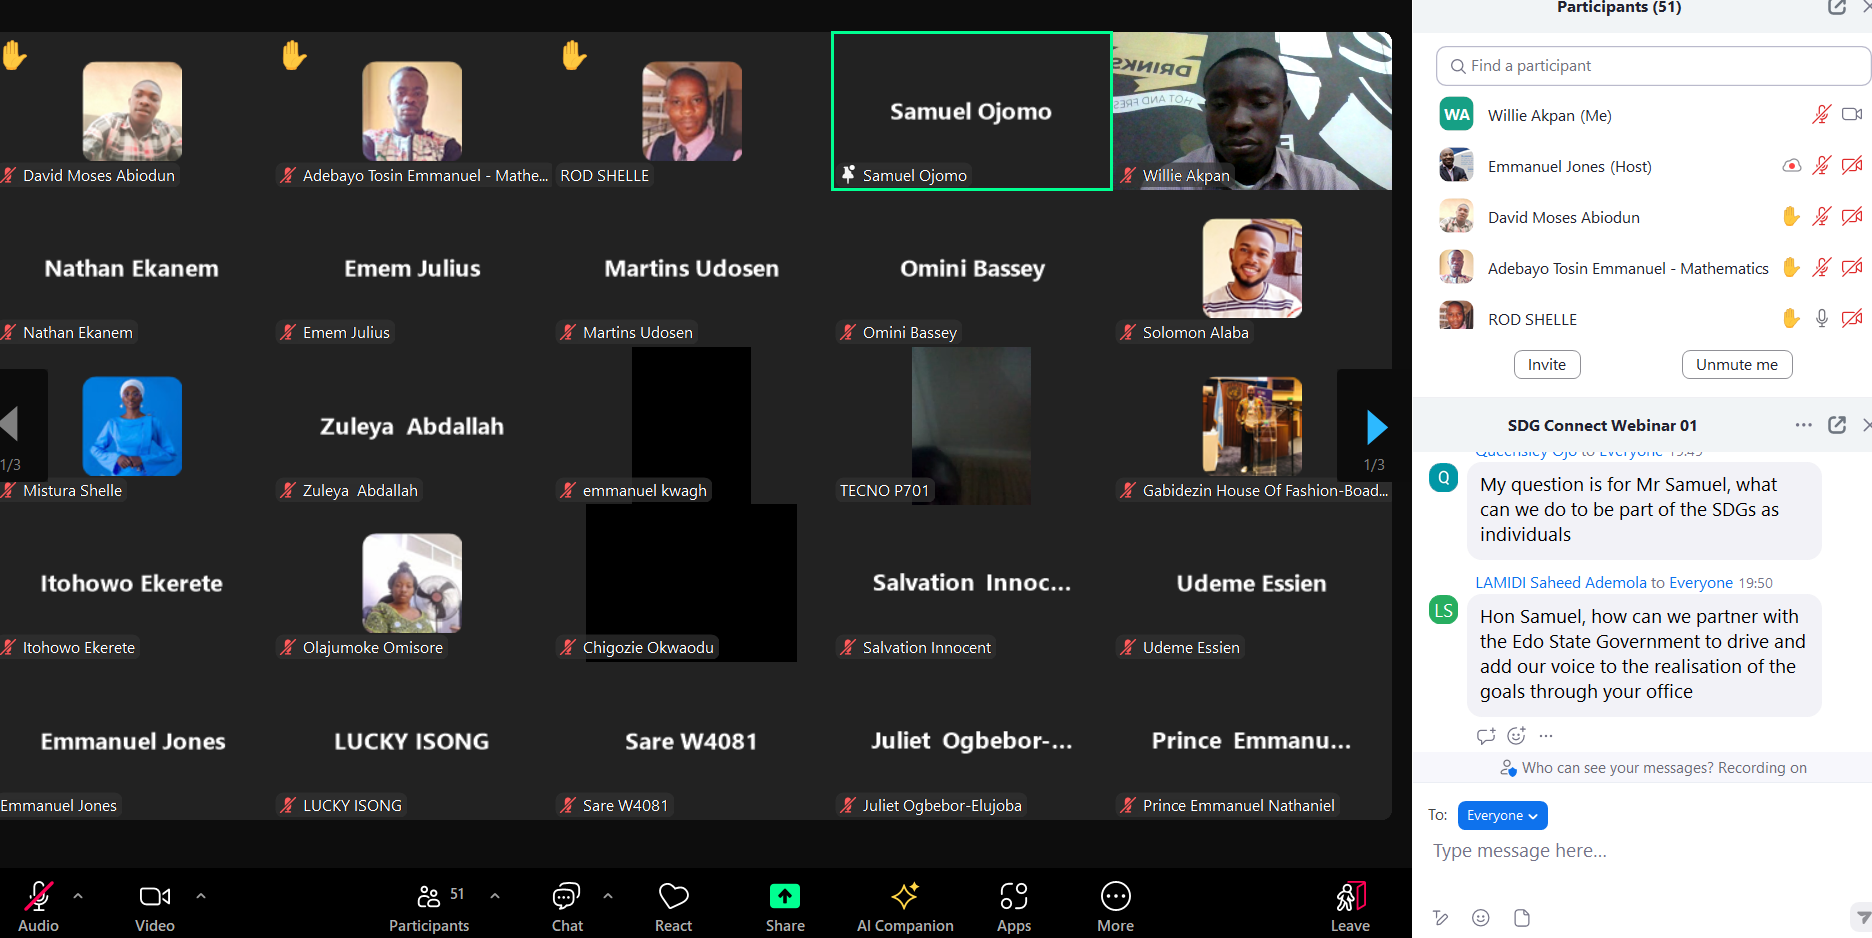Attach a file in the chat input
Viewport: 1872px width, 938px height.
pos(1521,917)
